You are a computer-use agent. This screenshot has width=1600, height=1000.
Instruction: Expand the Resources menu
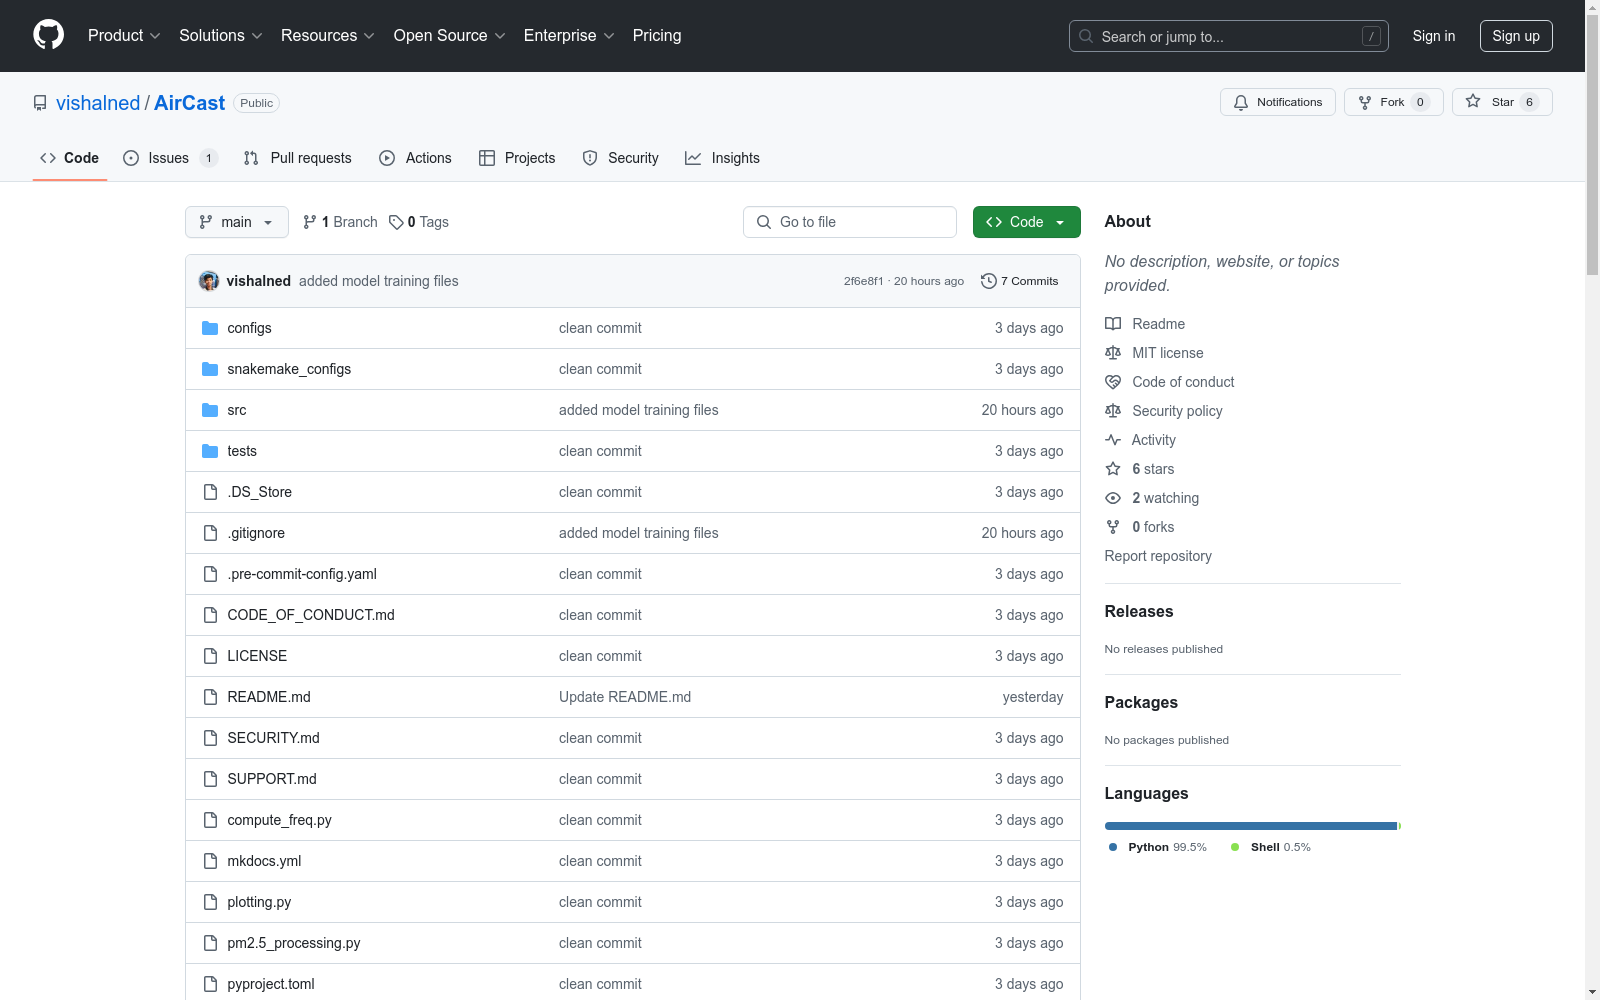pos(328,36)
